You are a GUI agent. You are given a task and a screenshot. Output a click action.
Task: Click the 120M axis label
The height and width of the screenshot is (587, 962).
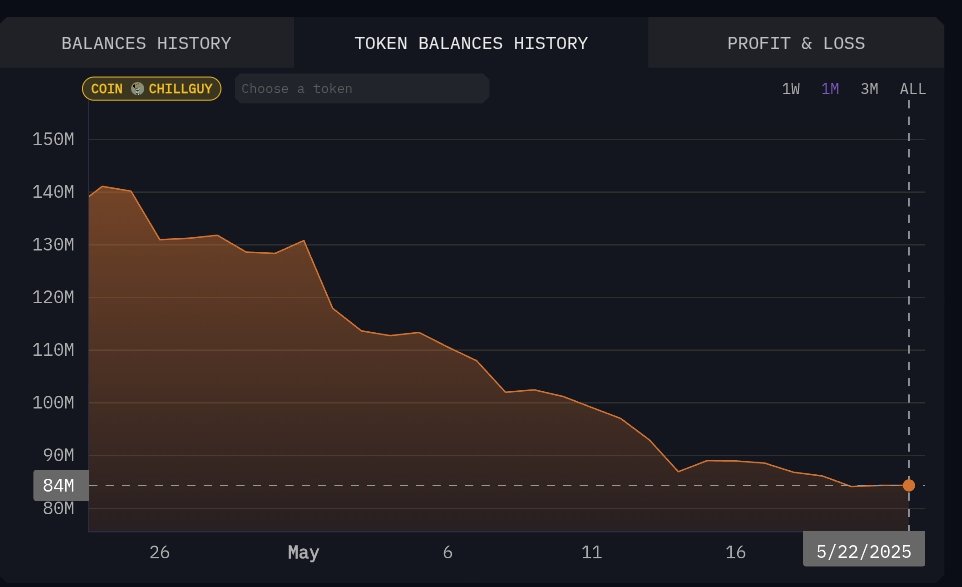(53, 297)
